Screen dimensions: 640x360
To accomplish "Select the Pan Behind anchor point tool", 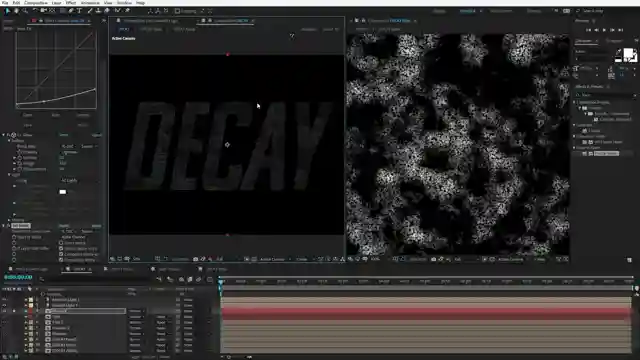I will (52, 11).
